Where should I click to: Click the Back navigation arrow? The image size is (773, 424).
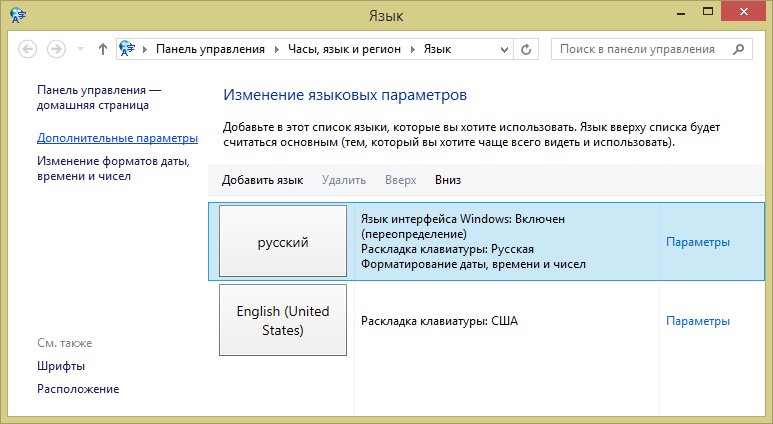pyautogui.click(x=28, y=49)
